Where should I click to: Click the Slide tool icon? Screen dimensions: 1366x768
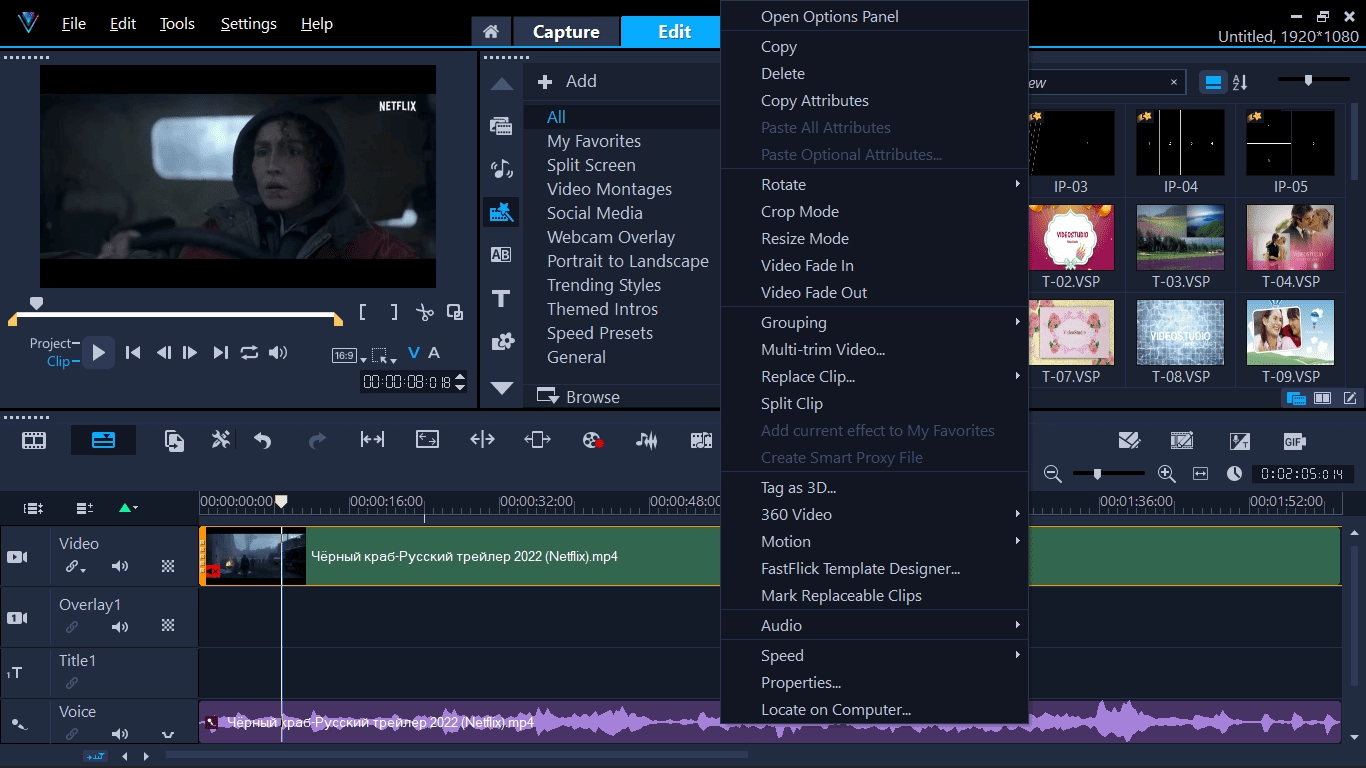click(x=537, y=439)
